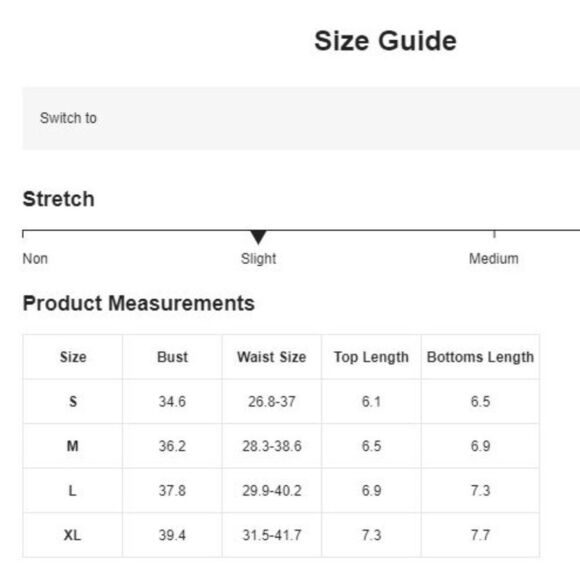This screenshot has width=580, height=580.
Task: Select the S size row label
Action: 73,401
